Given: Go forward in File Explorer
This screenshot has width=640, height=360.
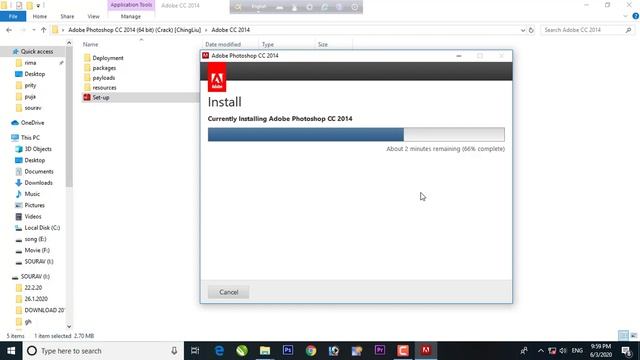Looking at the screenshot, I should click(23, 30).
